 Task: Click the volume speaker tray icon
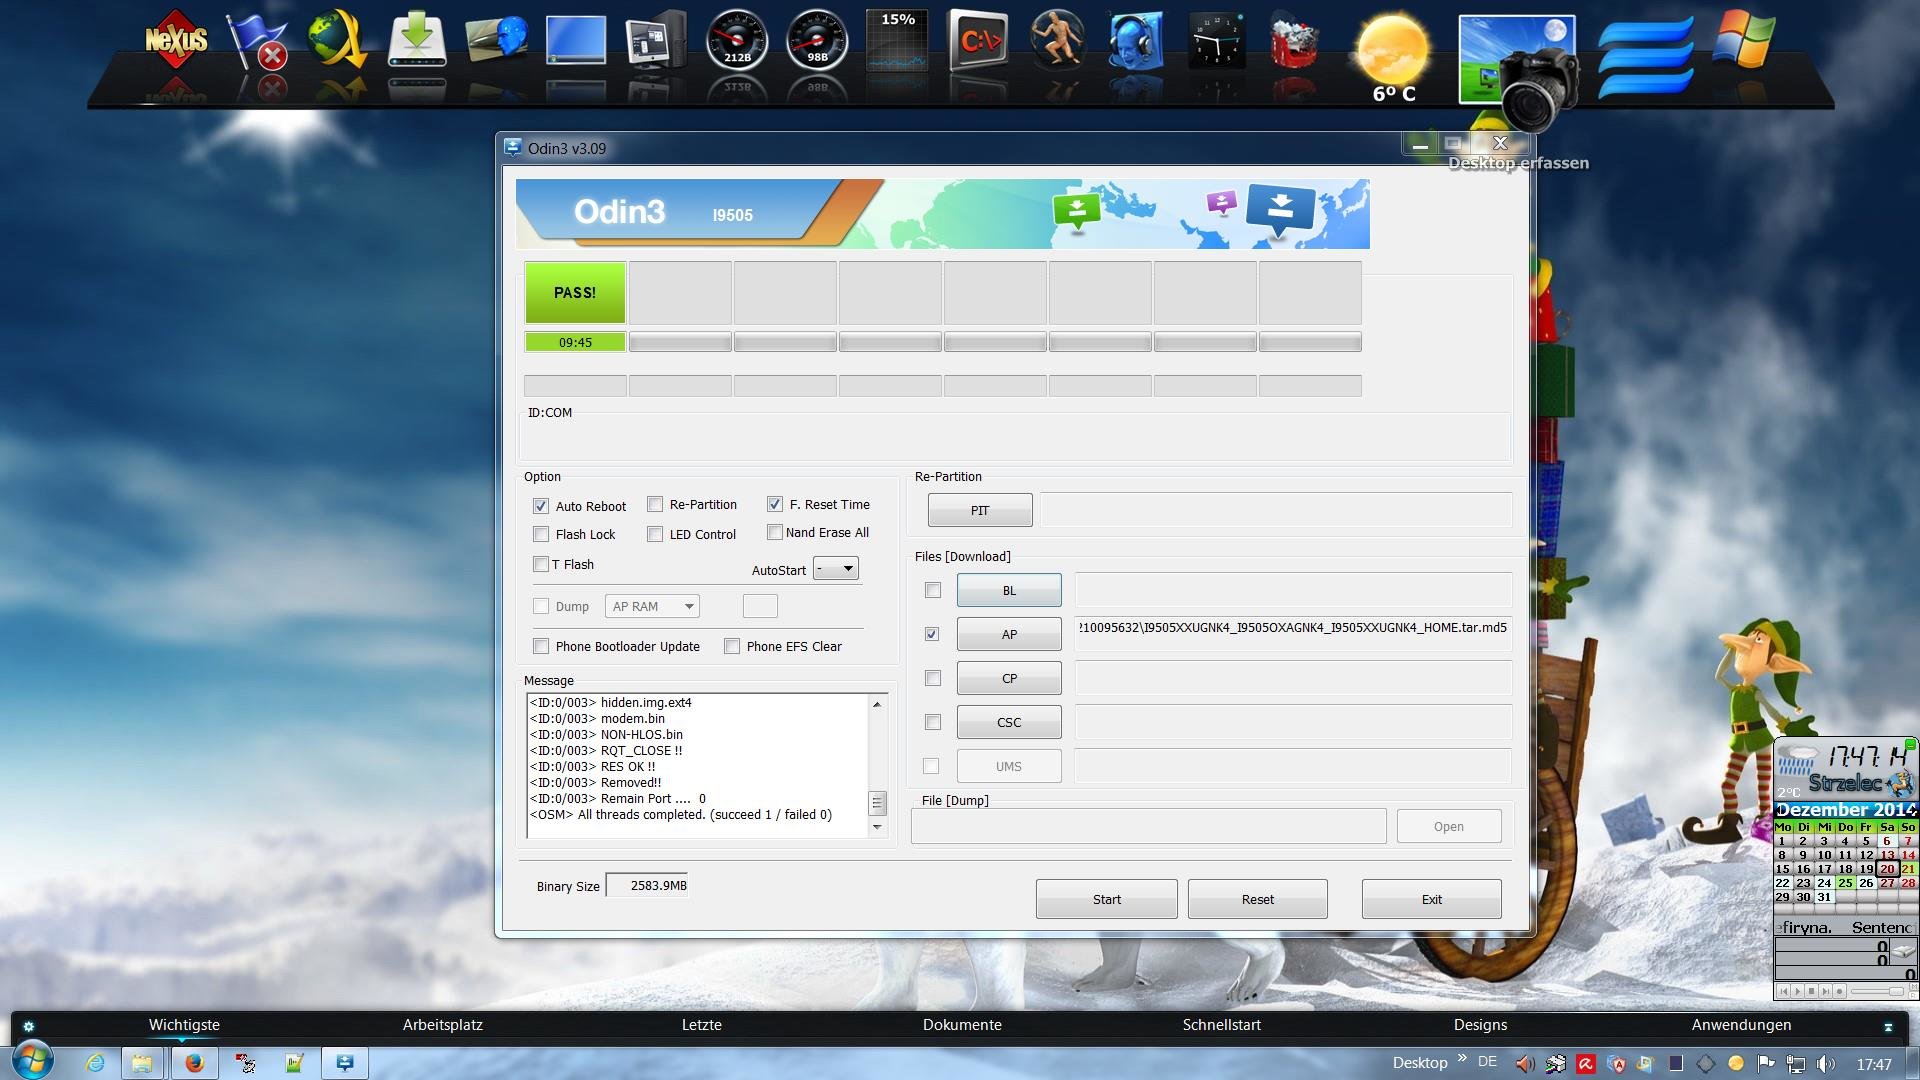coord(1826,1064)
